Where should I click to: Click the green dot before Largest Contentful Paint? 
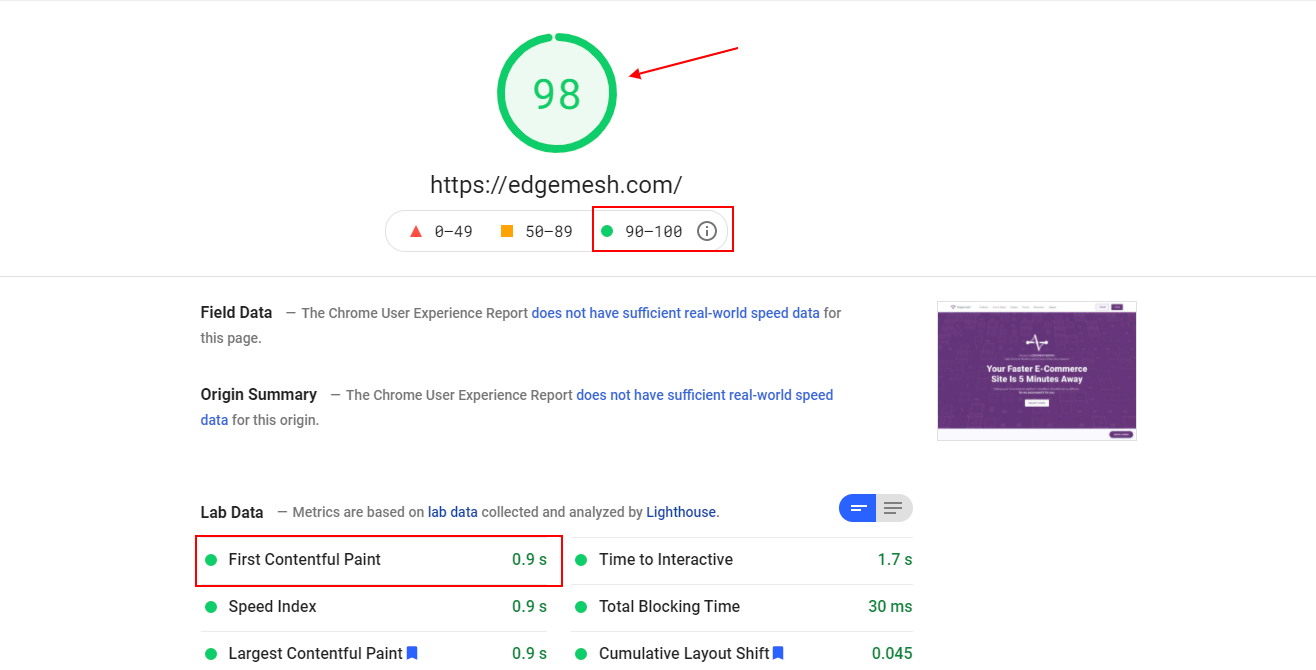[211, 654]
